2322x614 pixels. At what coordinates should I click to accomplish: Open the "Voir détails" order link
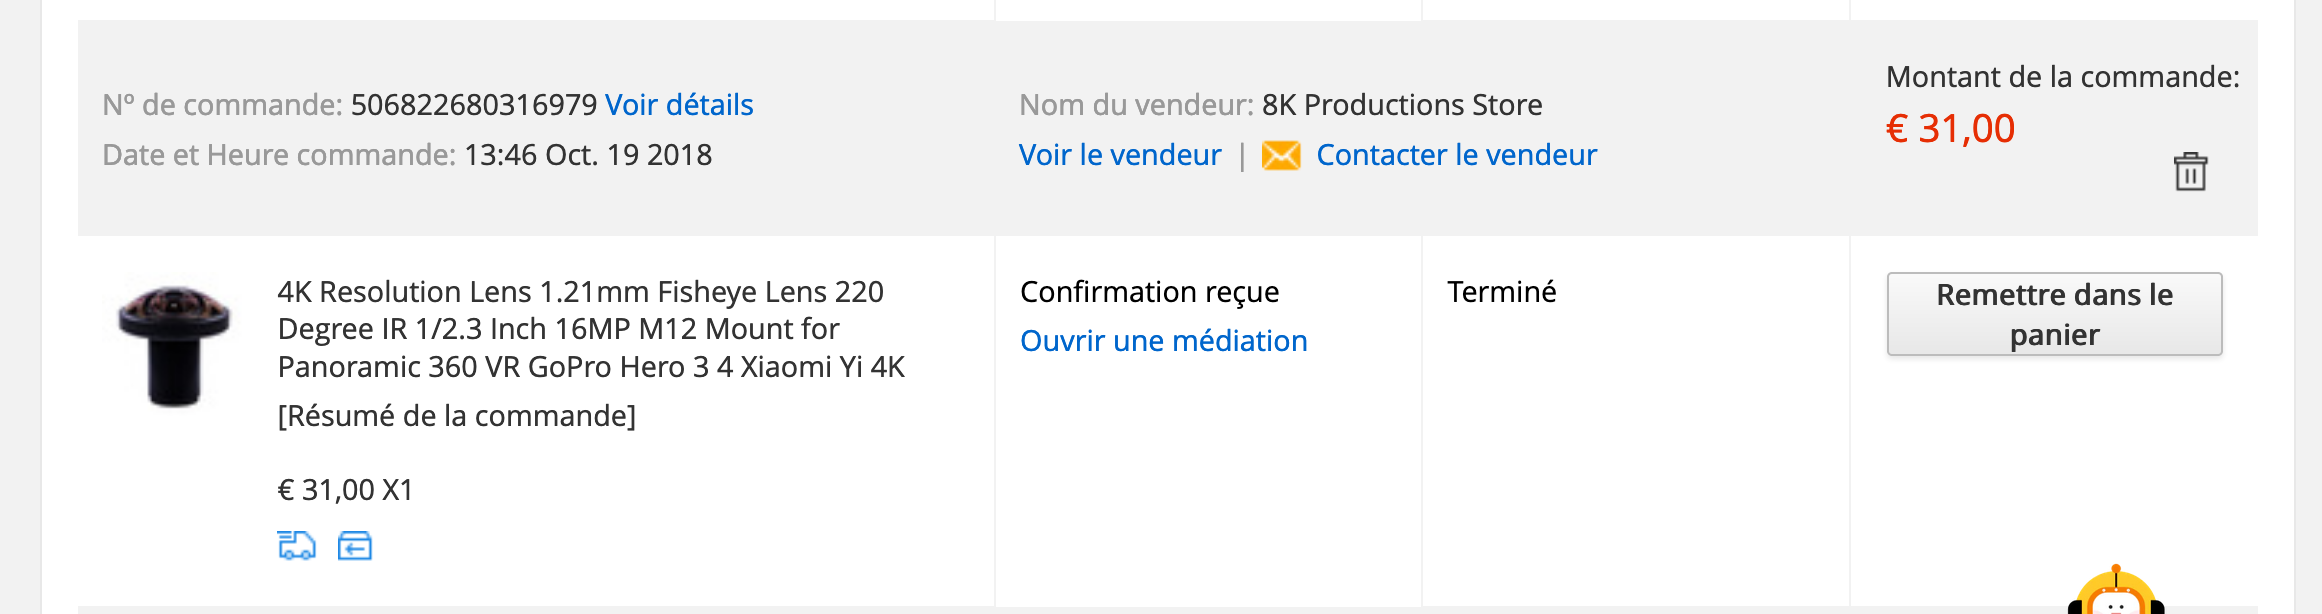click(x=679, y=105)
